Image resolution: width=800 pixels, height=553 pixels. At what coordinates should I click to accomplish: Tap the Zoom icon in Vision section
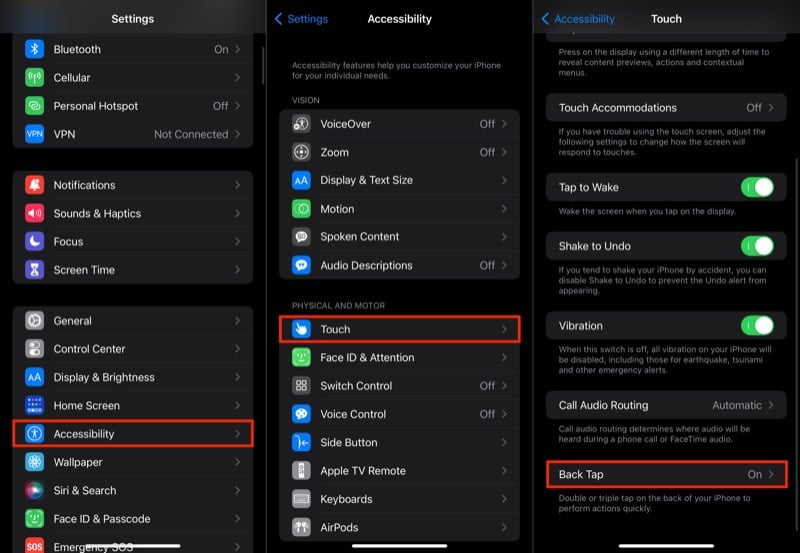click(302, 152)
